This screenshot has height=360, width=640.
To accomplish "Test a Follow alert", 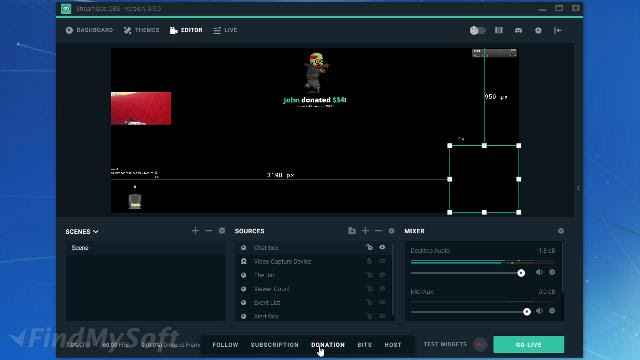I will coord(225,345).
